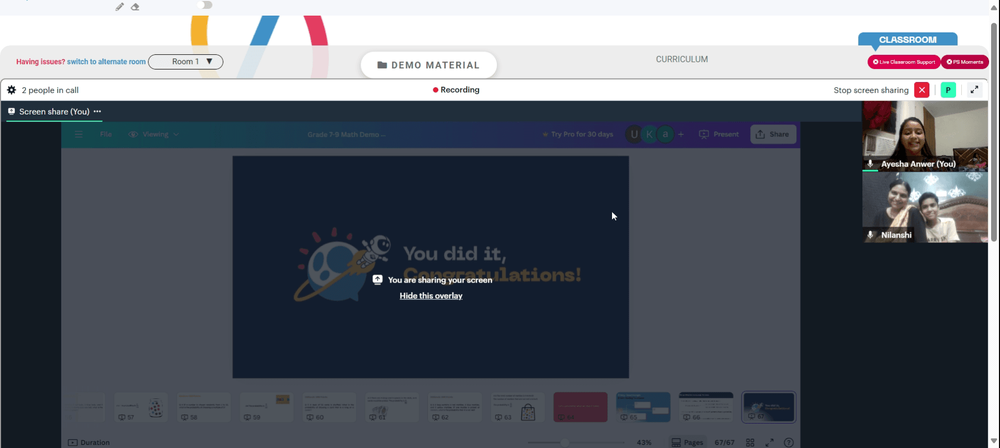Click Nilanshi's microphone icon

pyautogui.click(x=871, y=235)
